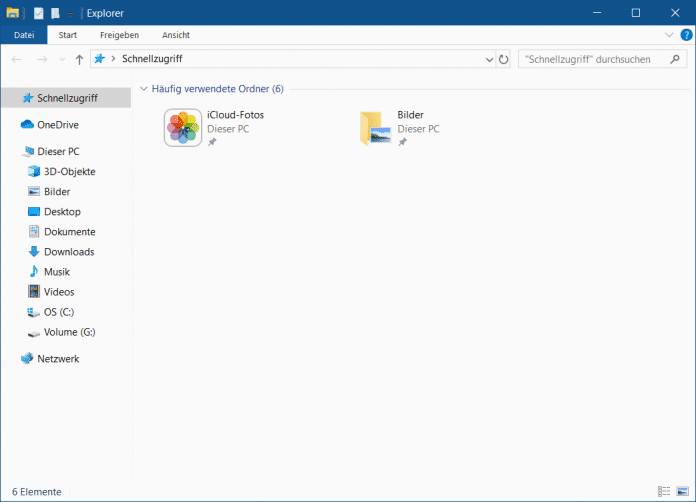Click the OneDrive cloud icon in sidebar
This screenshot has width=696, height=502.
pyautogui.click(x=27, y=125)
